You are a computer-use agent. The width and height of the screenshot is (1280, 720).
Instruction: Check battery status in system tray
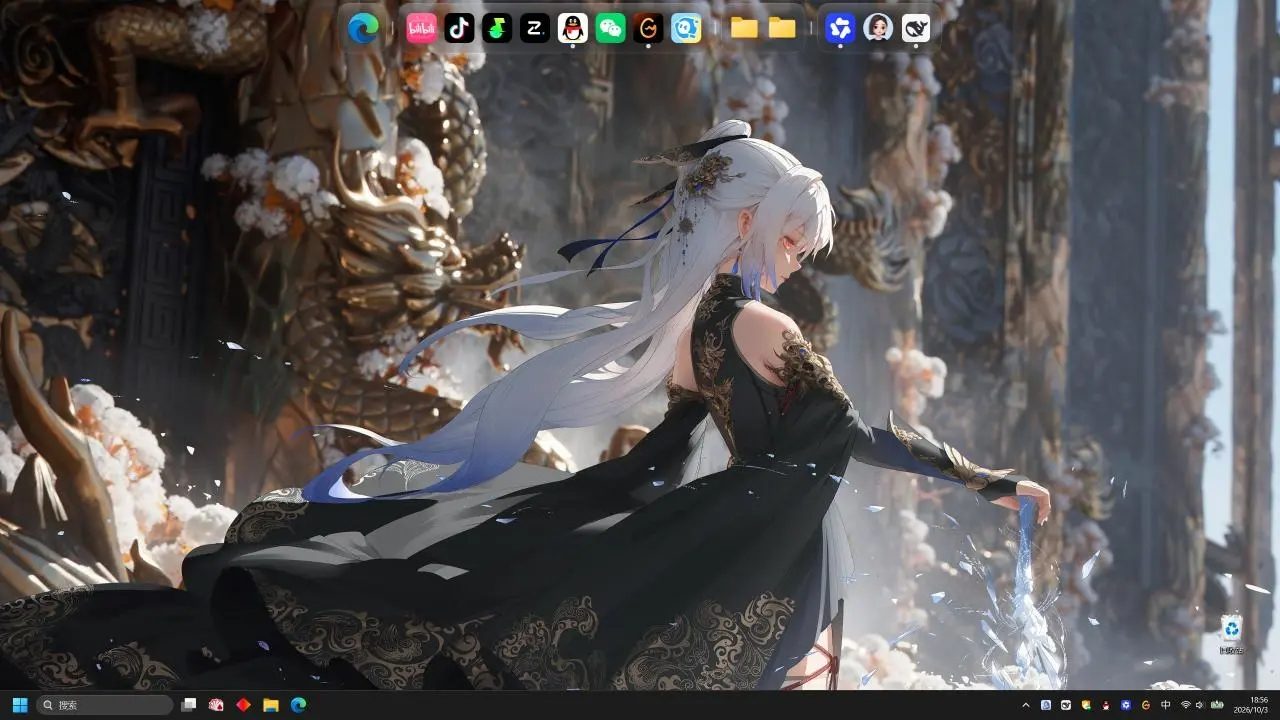[1217, 705]
